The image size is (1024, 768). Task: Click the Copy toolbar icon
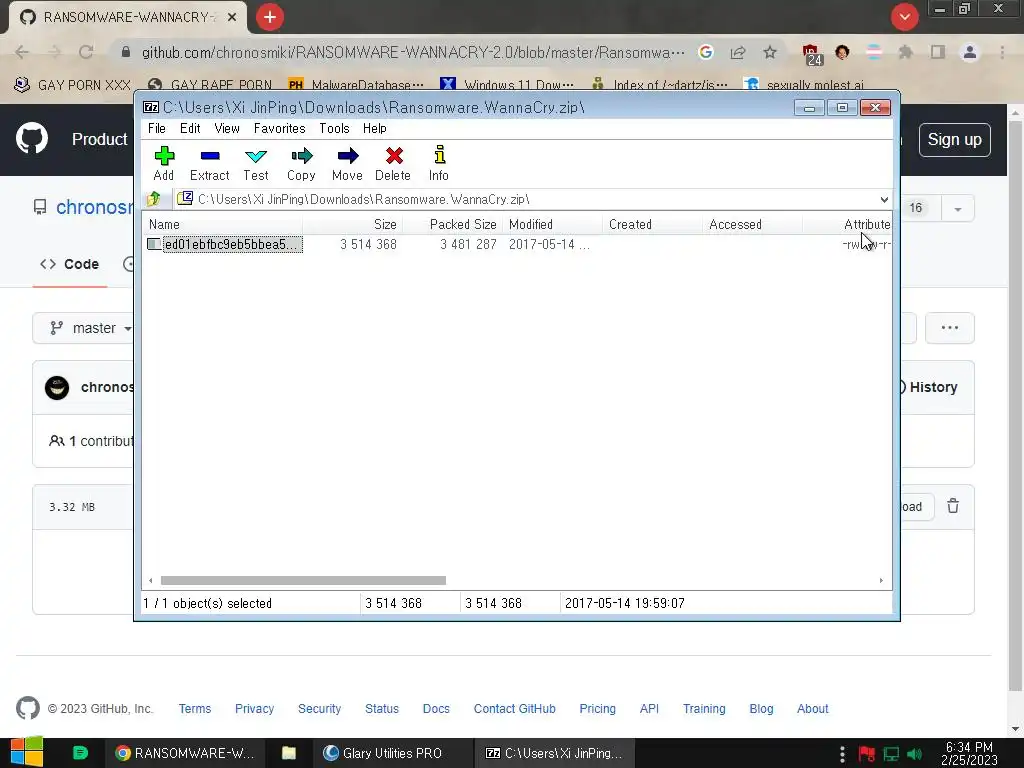tap(301, 156)
